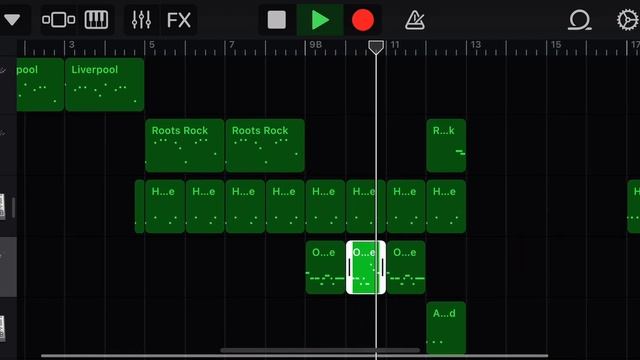Select the highlighted O...e region

point(366,267)
